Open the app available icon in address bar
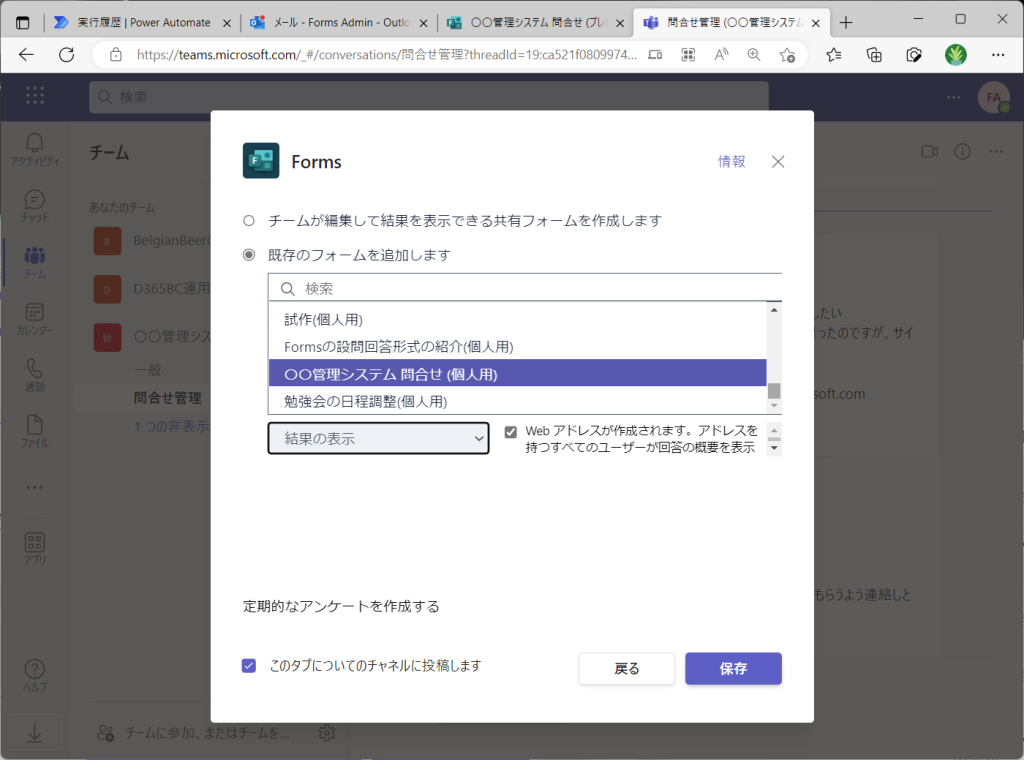Screen dimensions: 1024x760 click(655, 55)
